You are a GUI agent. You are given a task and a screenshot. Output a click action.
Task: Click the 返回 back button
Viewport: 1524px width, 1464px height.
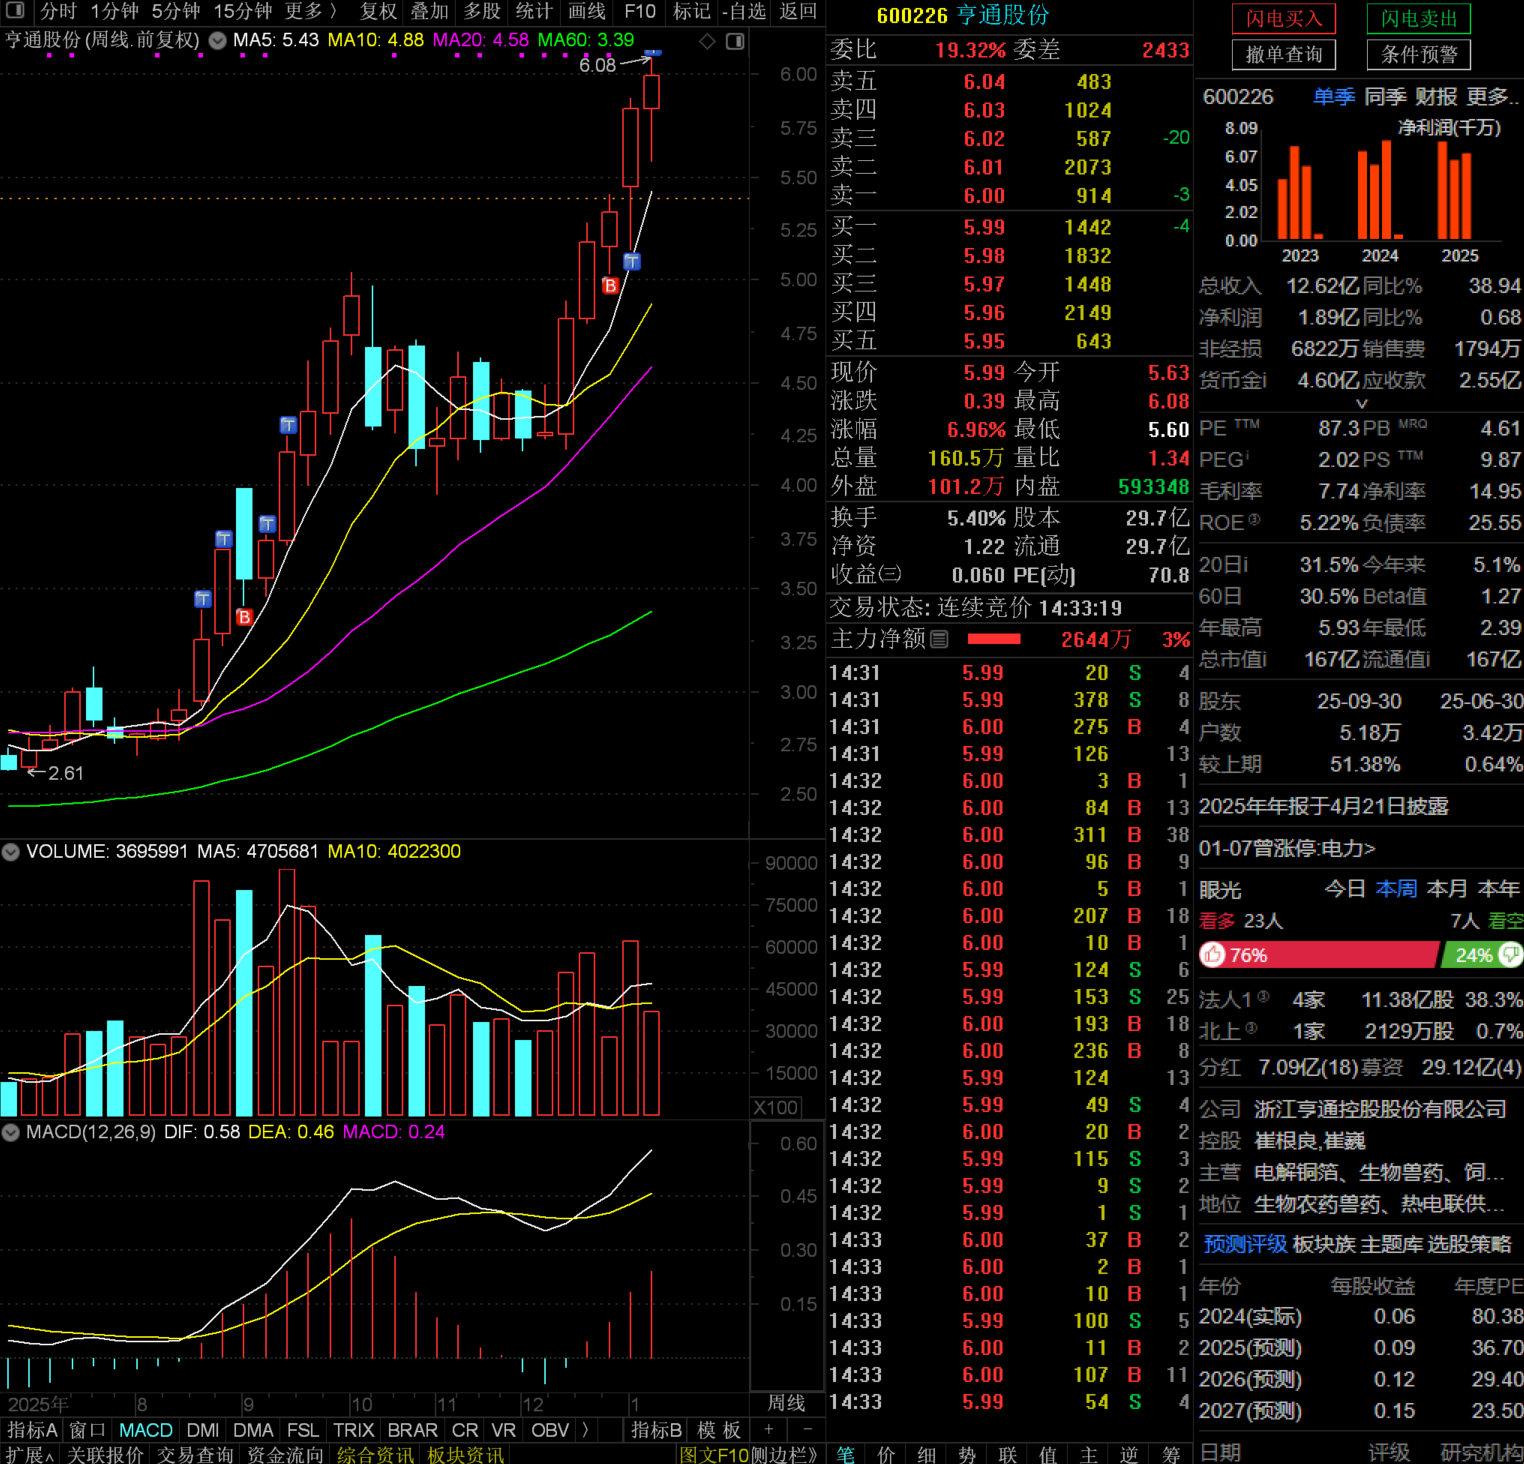[x=798, y=11]
